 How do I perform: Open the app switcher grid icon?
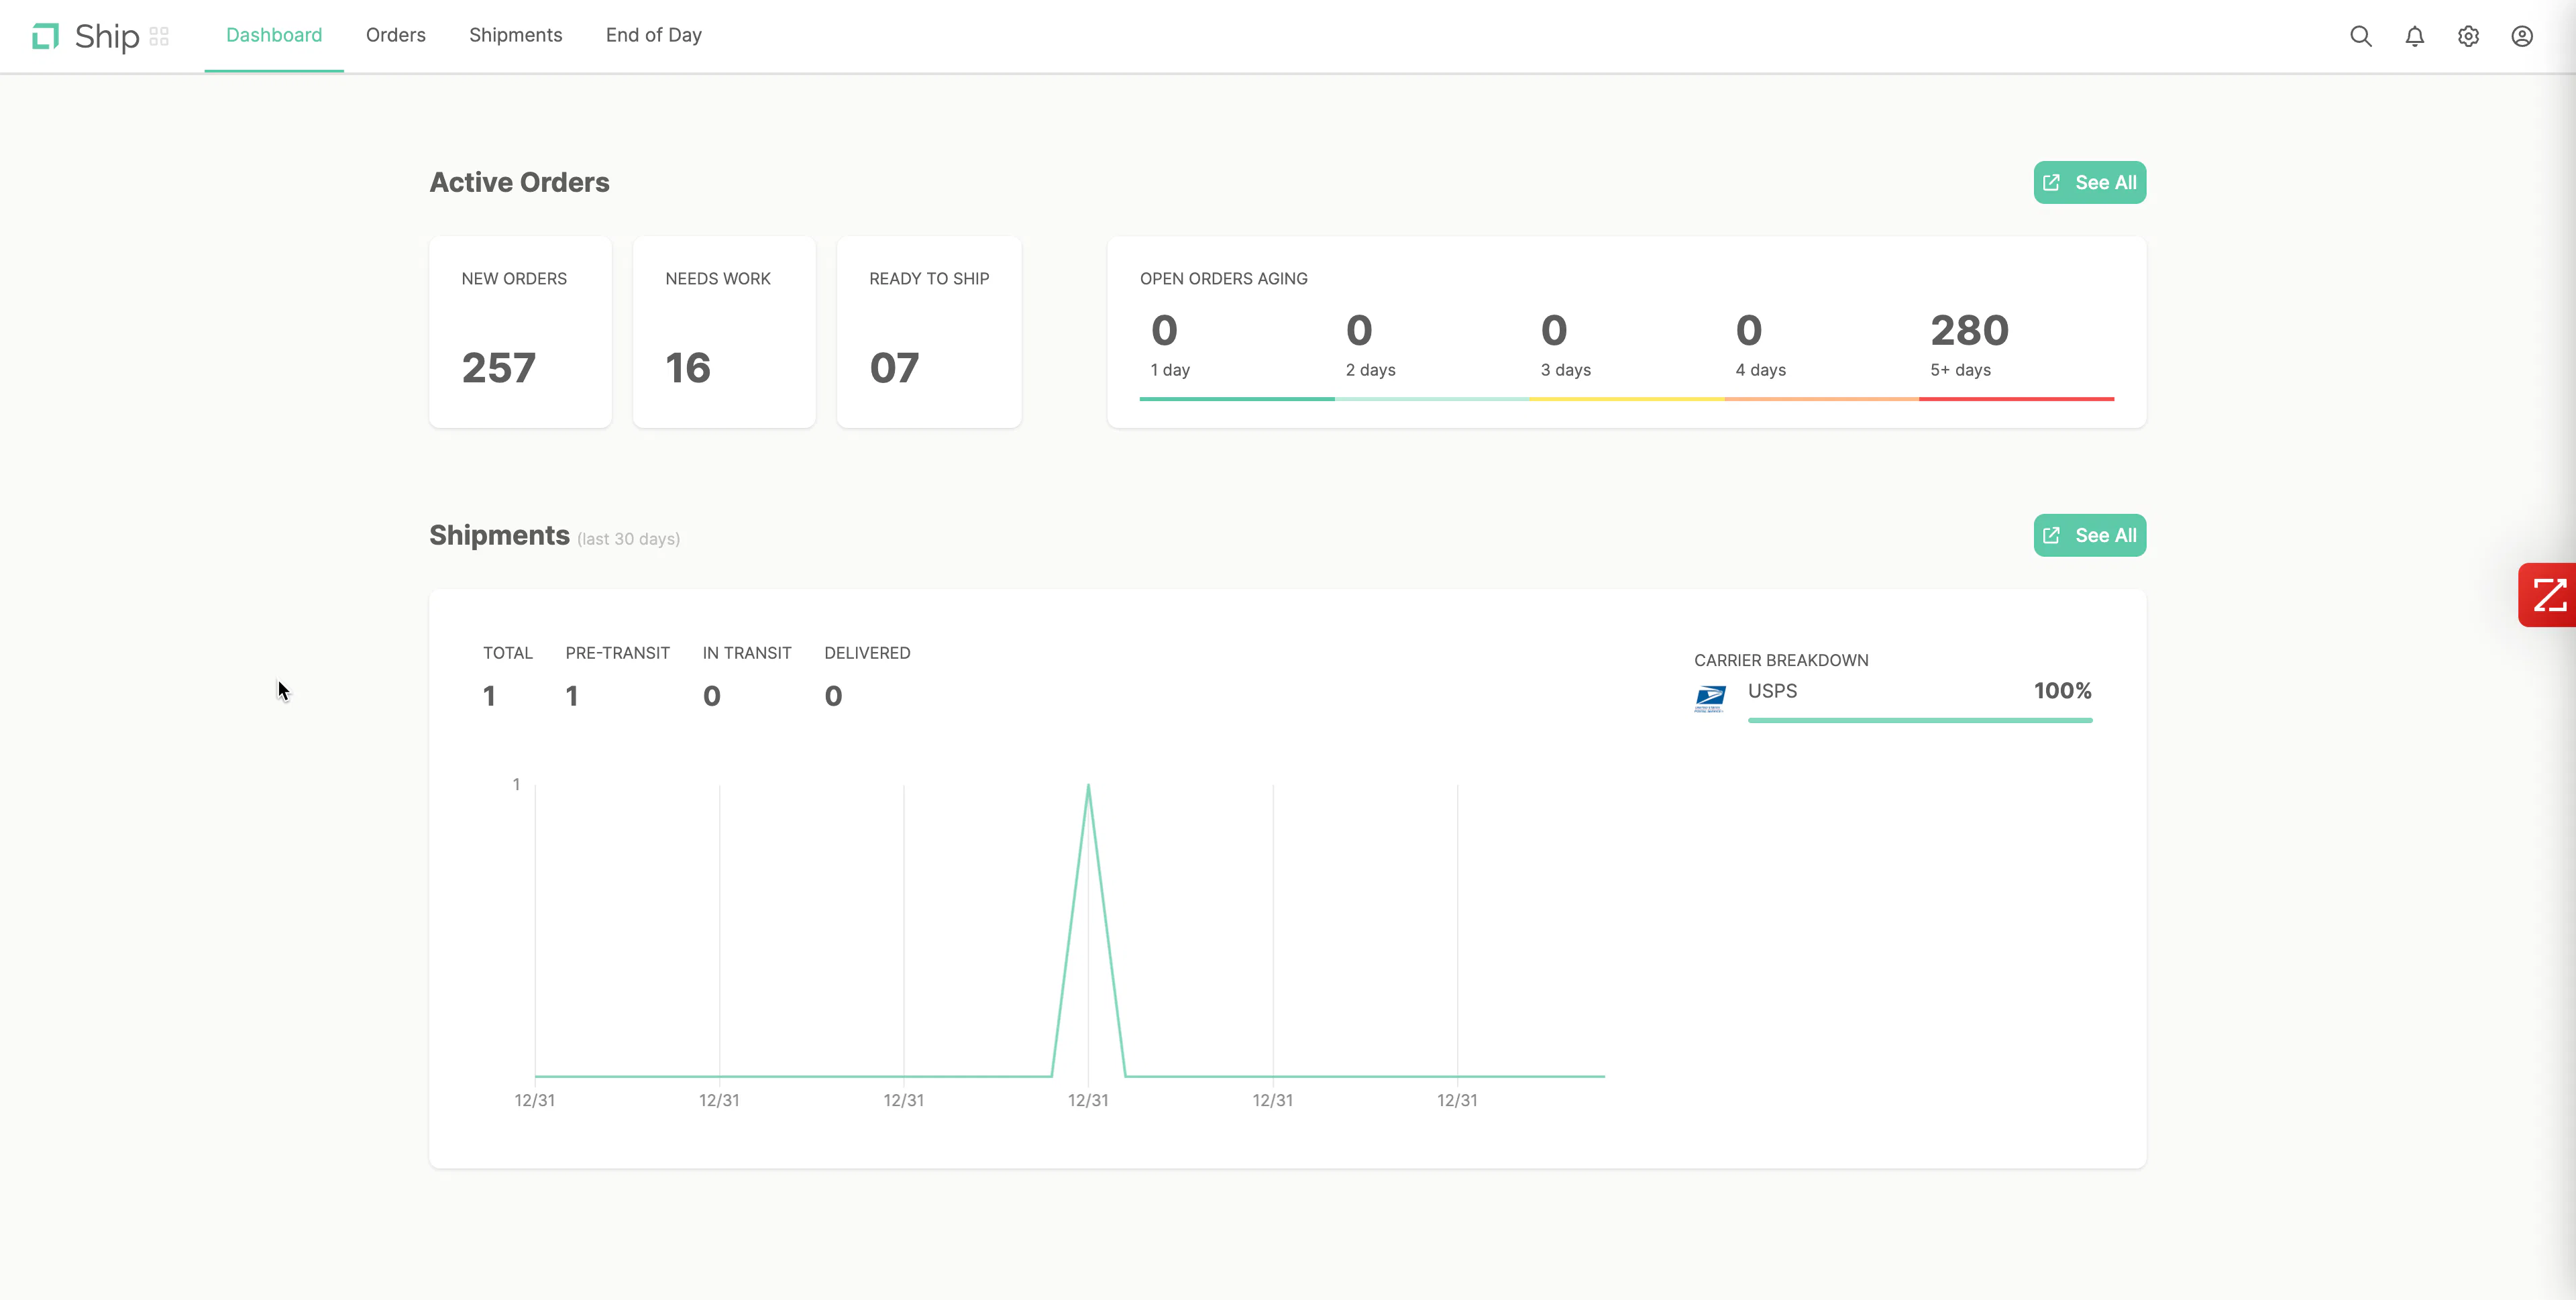coord(159,37)
